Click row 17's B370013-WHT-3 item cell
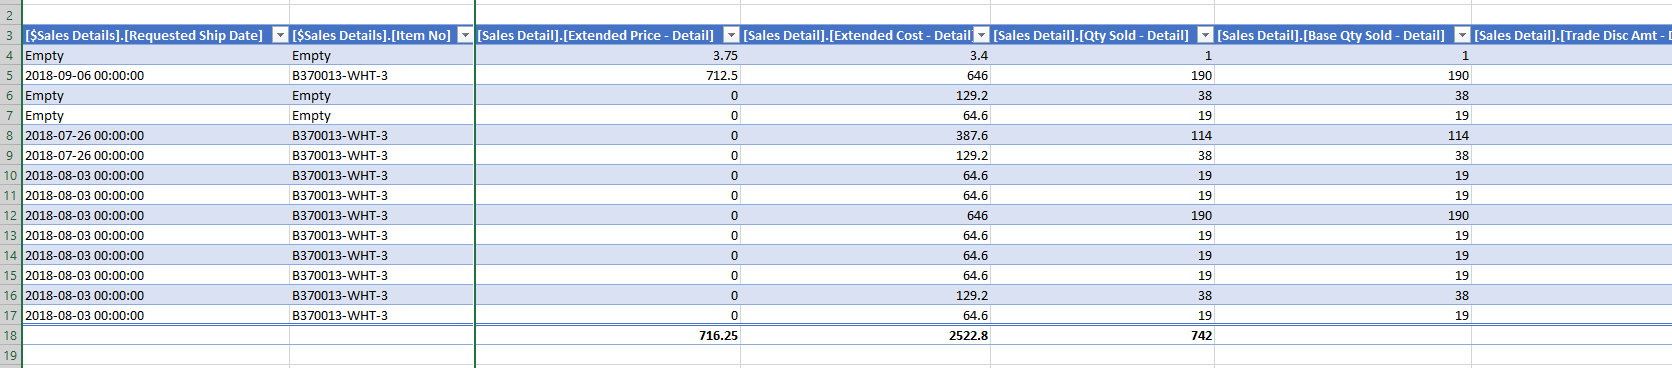Screen dimensions: 1672x368 (382, 315)
